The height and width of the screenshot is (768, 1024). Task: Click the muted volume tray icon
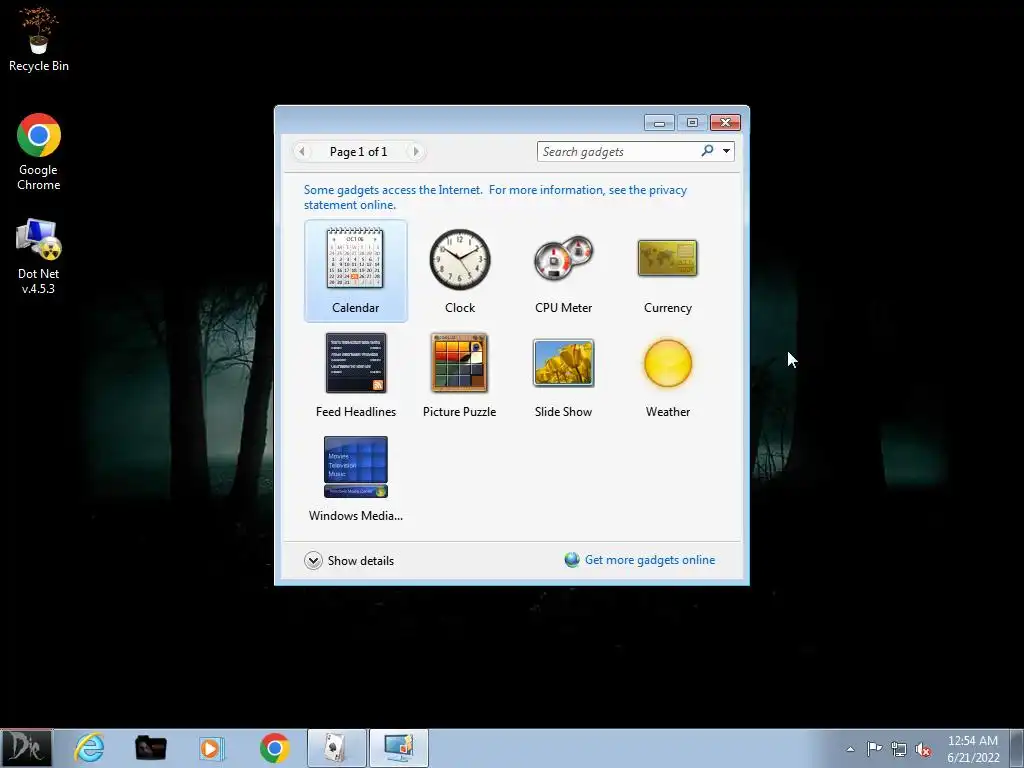(923, 749)
